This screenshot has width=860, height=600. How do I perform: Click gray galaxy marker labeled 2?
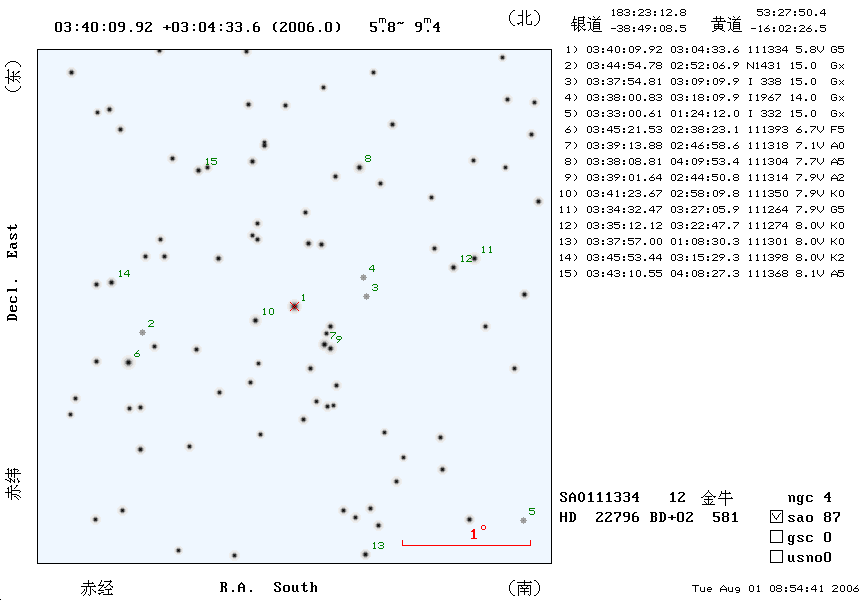point(143,332)
